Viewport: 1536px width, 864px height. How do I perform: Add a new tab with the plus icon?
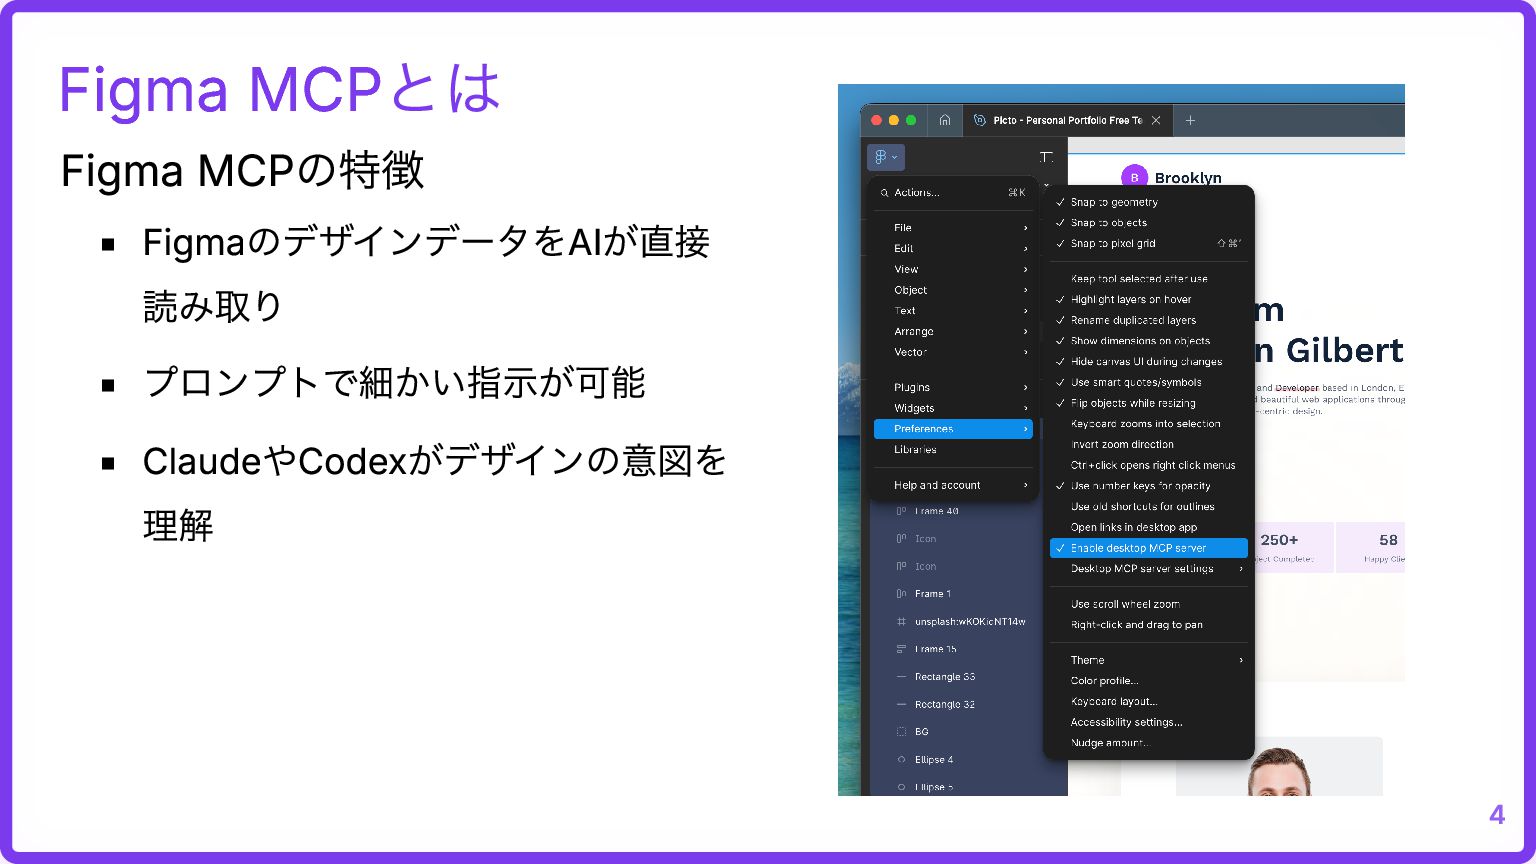pos(1190,120)
